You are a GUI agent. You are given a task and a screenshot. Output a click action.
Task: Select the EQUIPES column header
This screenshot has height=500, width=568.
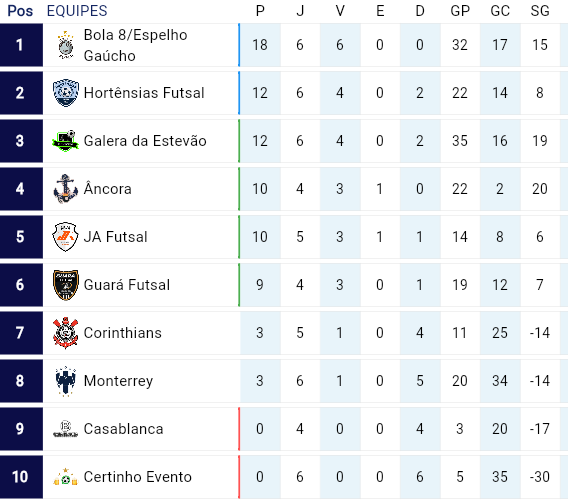click(77, 11)
